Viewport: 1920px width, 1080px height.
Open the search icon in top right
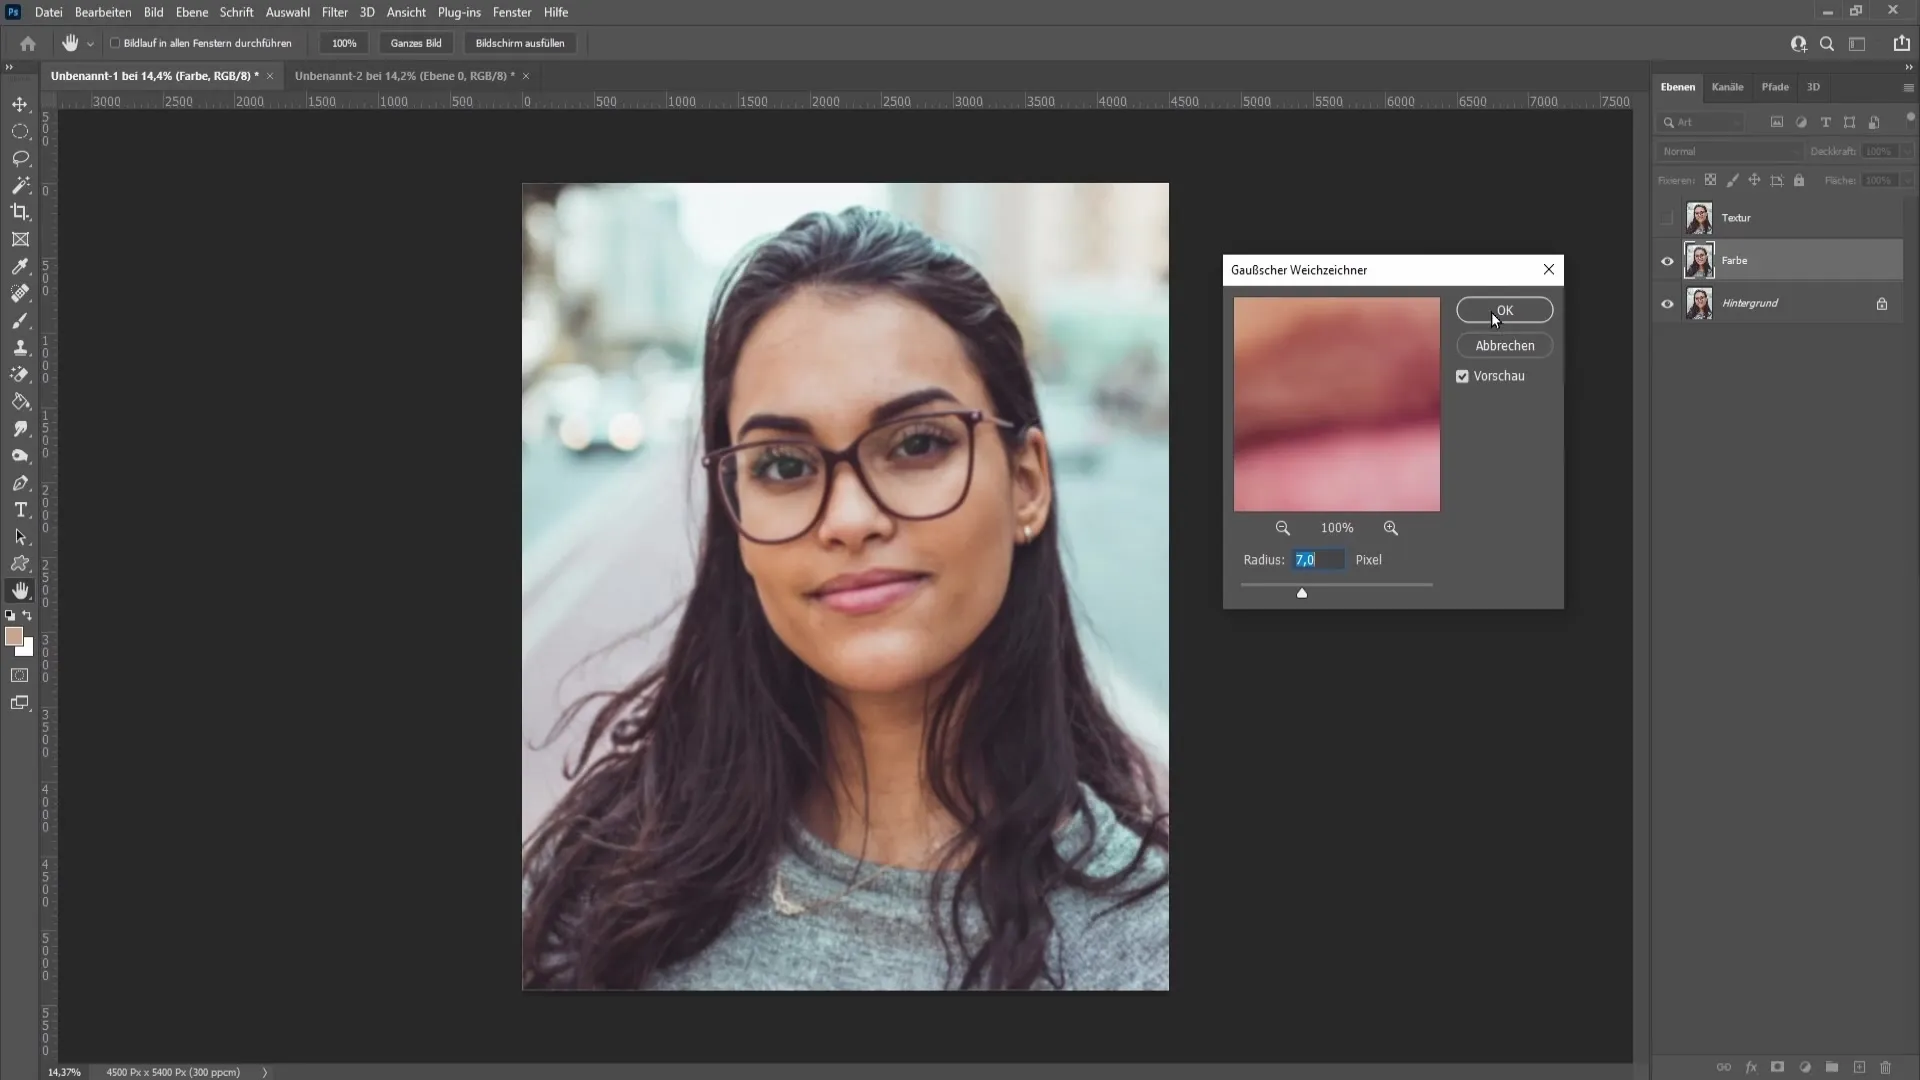1827,43
